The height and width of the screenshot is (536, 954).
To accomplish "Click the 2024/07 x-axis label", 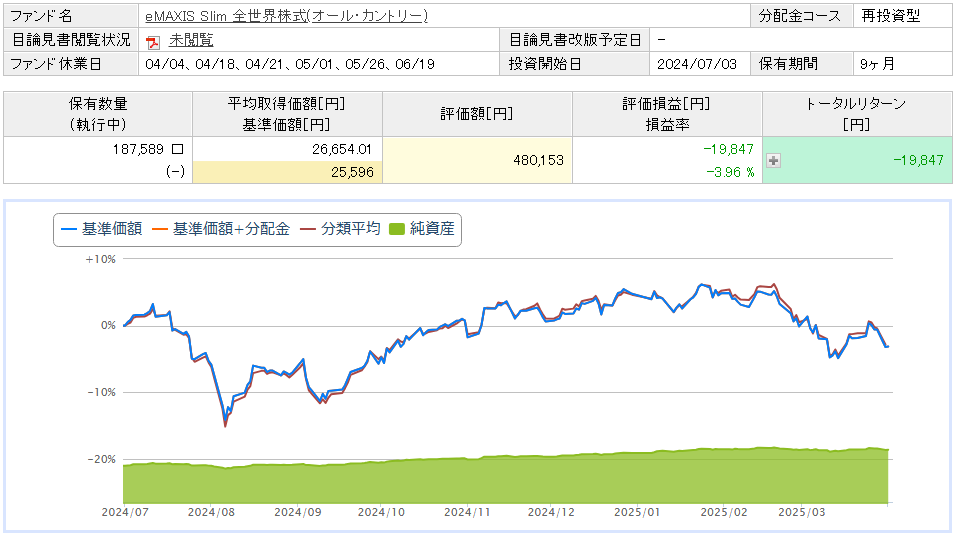I will tap(125, 512).
